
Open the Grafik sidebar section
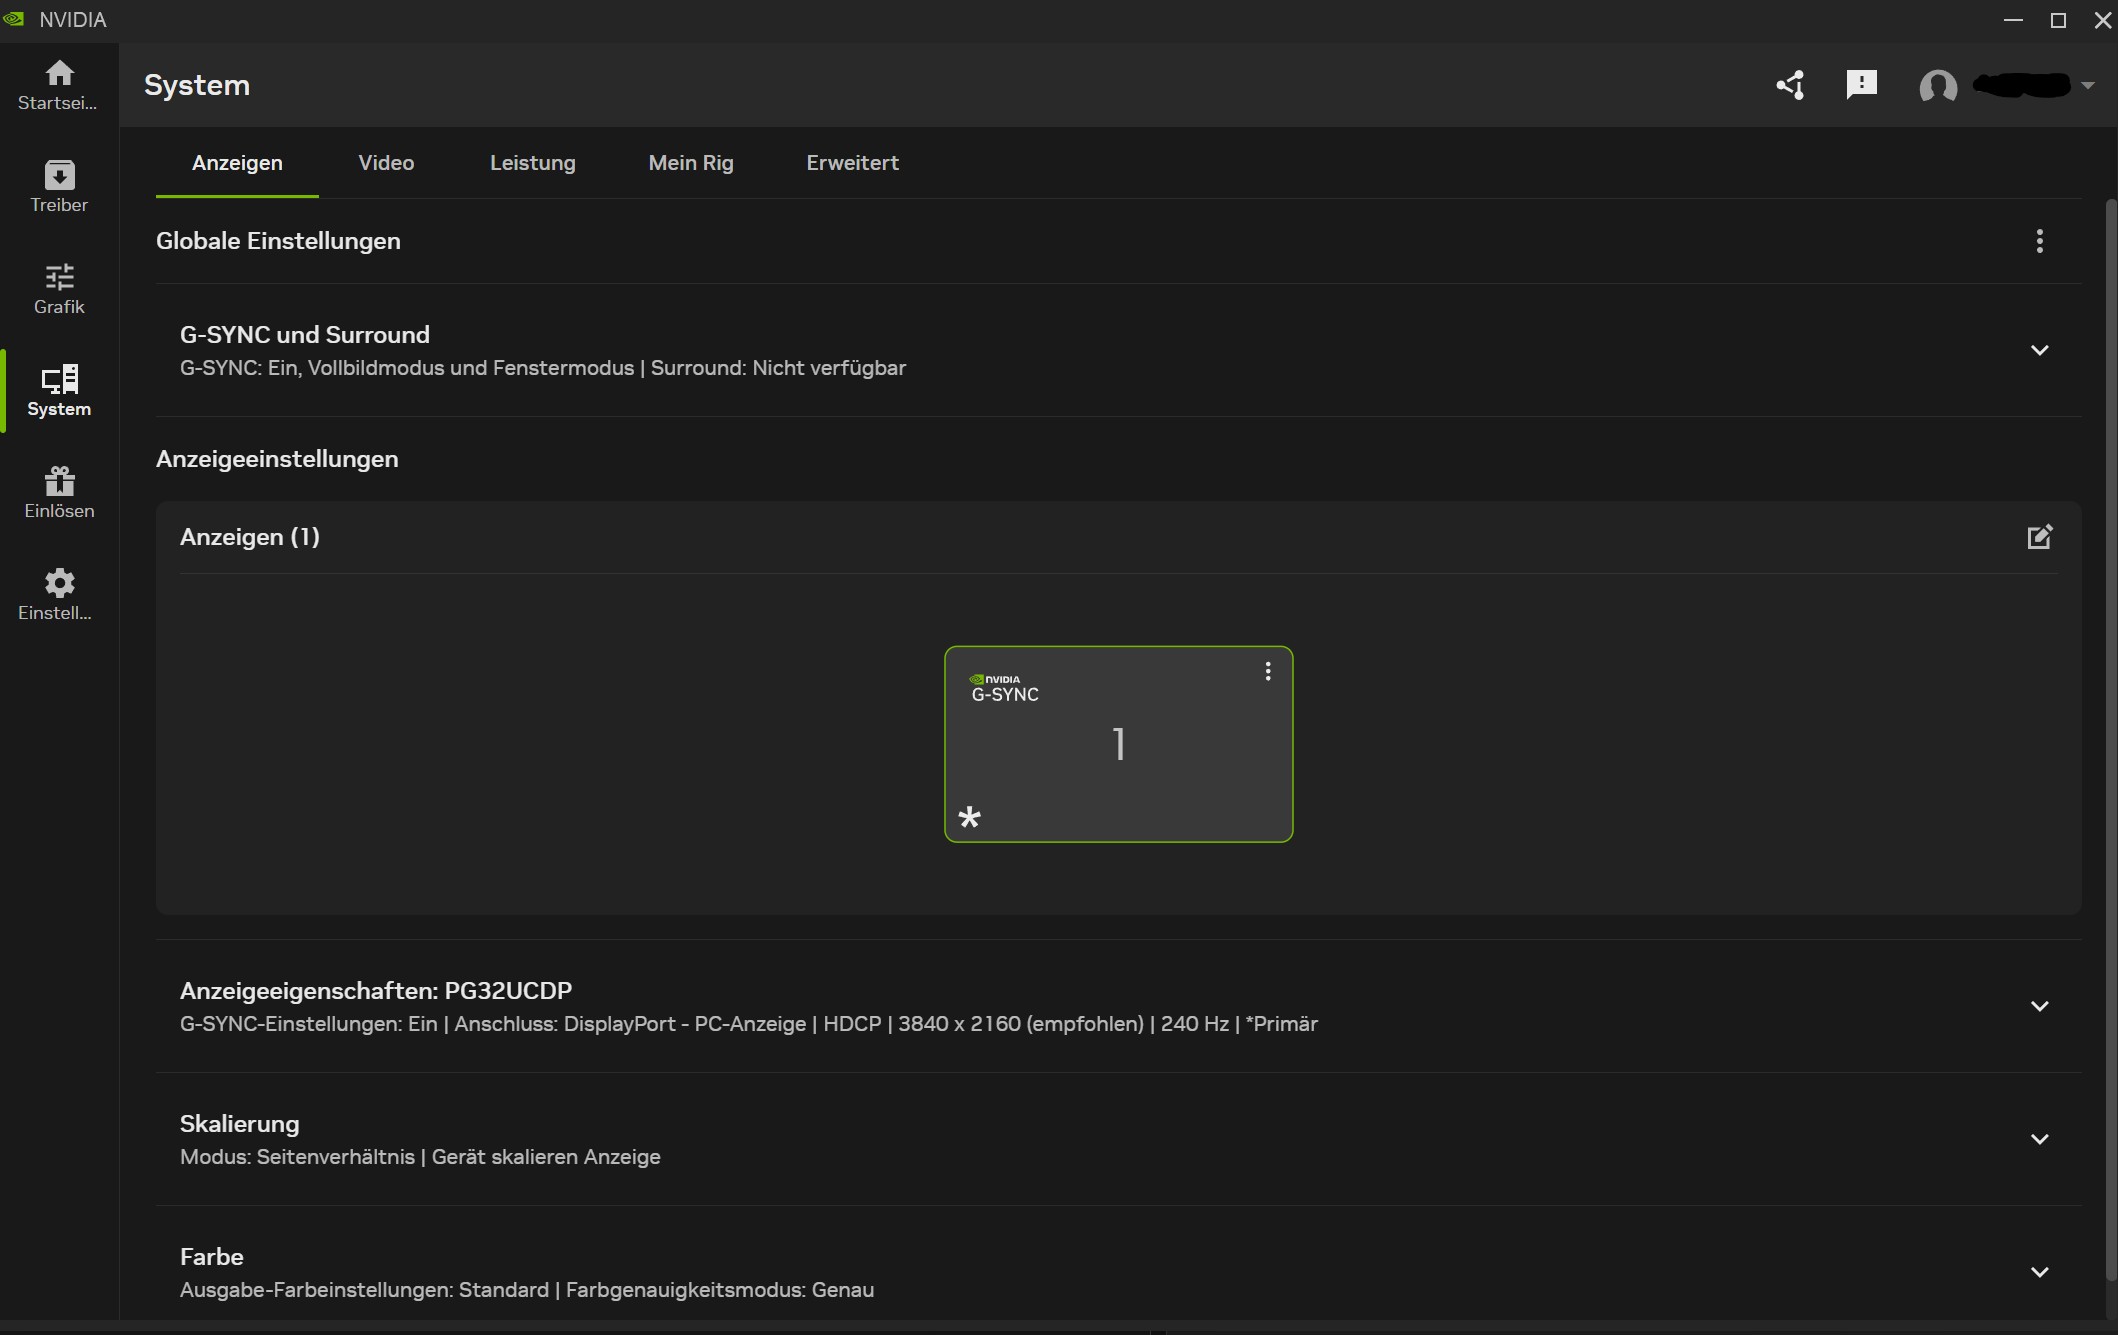pyautogui.click(x=59, y=288)
